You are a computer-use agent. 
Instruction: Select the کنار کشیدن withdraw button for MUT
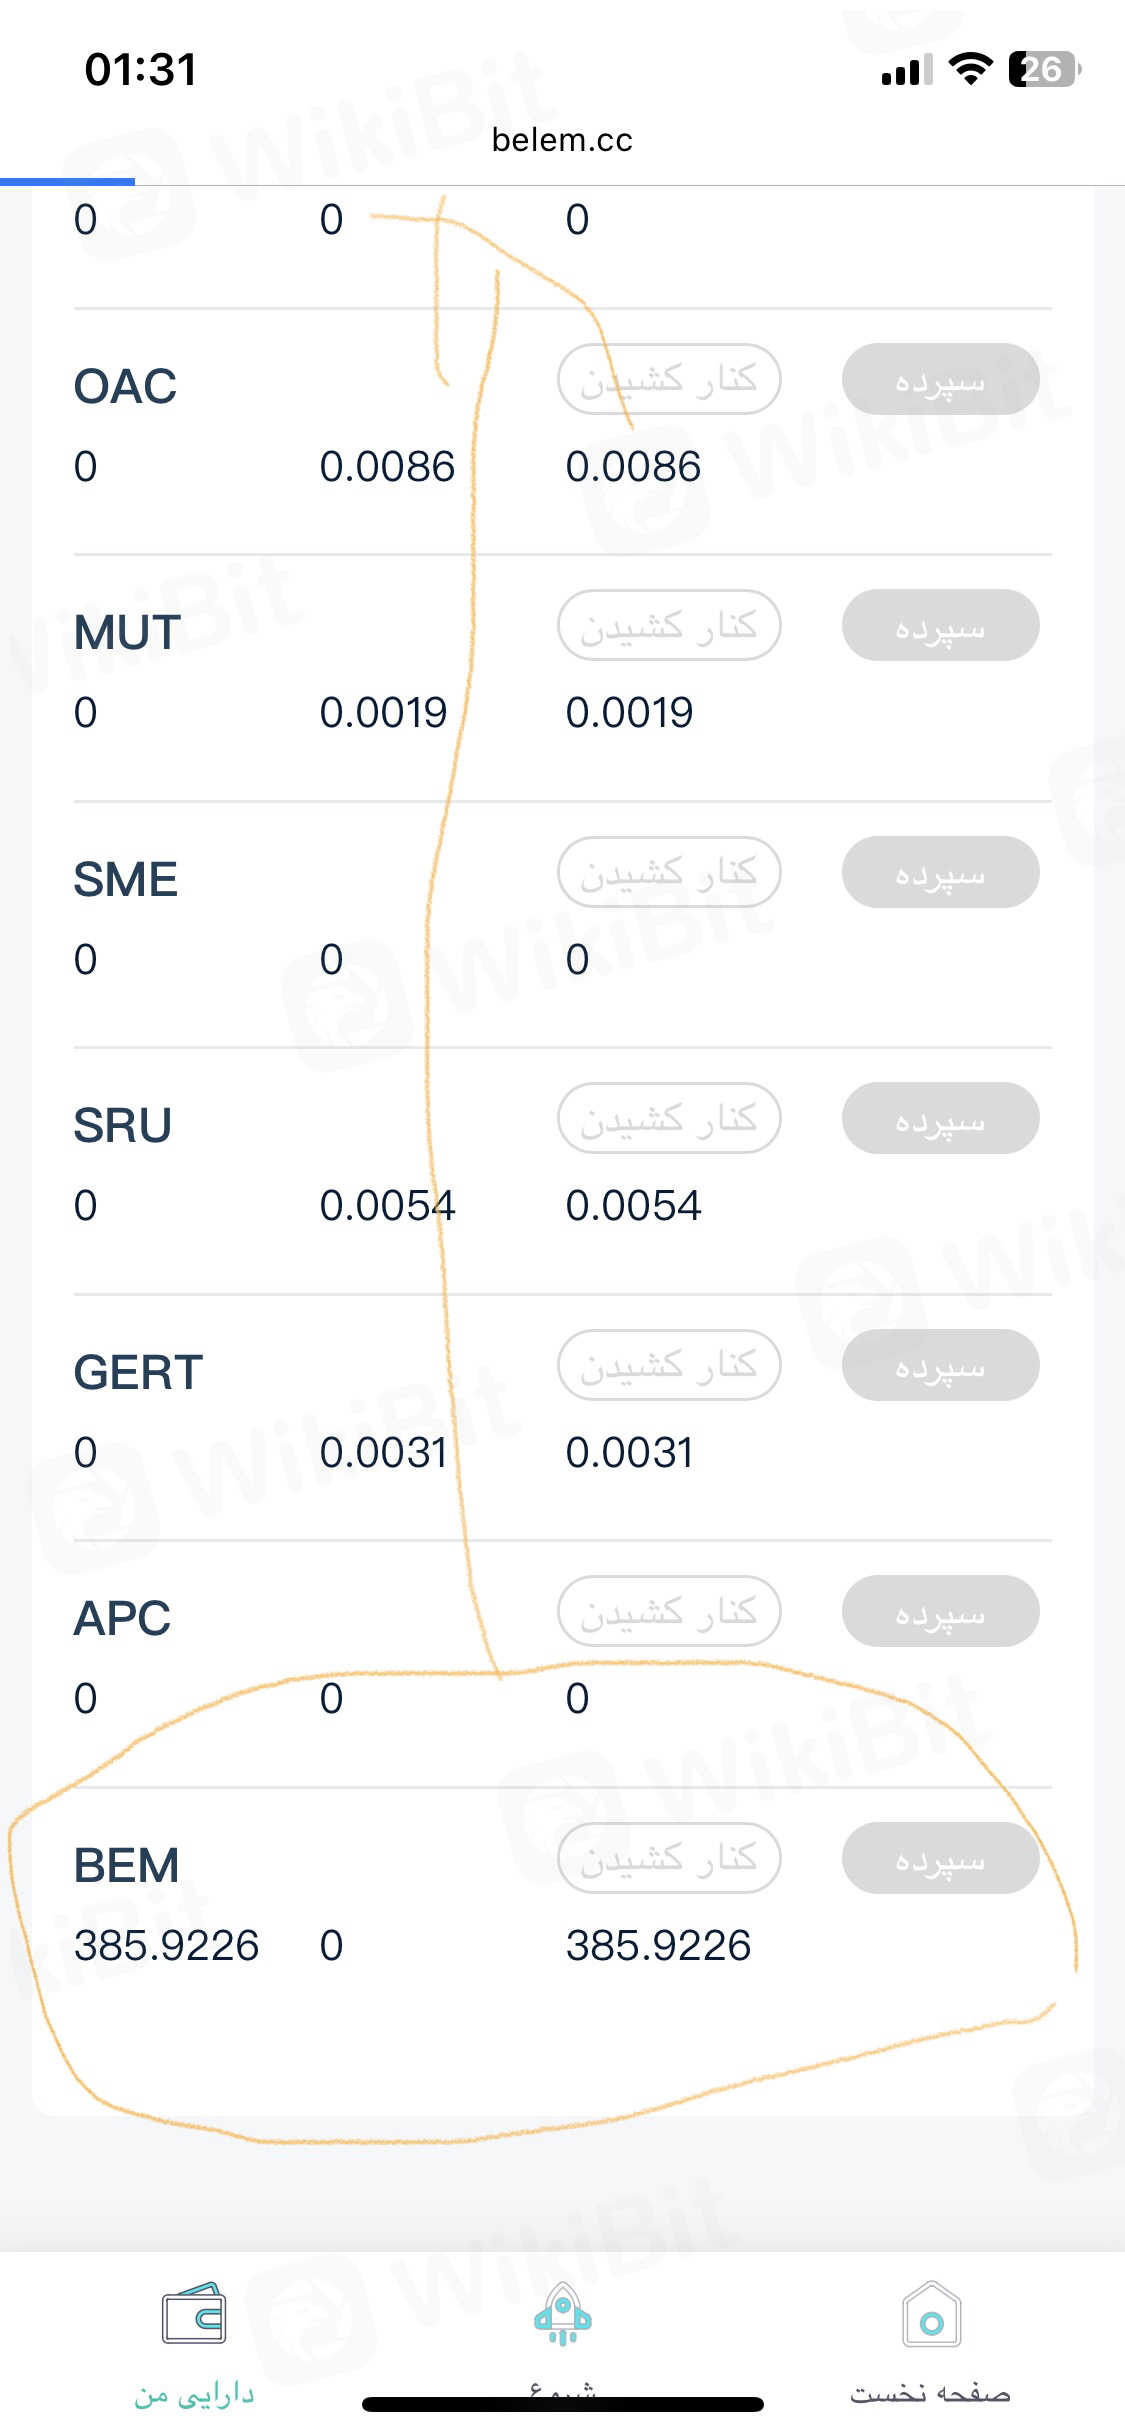pos(669,626)
